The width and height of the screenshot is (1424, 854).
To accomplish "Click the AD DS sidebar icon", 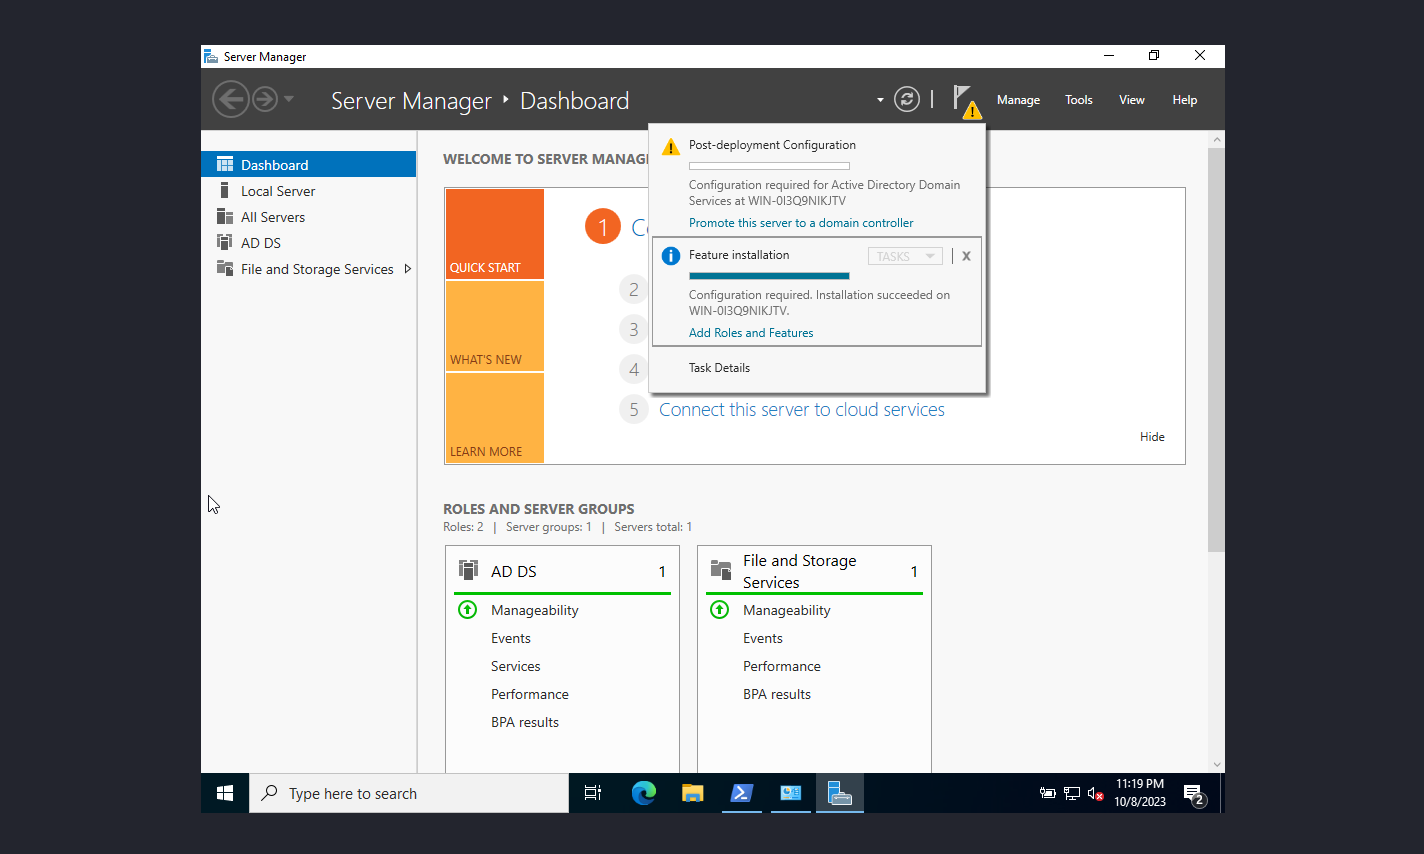I will click(x=225, y=242).
